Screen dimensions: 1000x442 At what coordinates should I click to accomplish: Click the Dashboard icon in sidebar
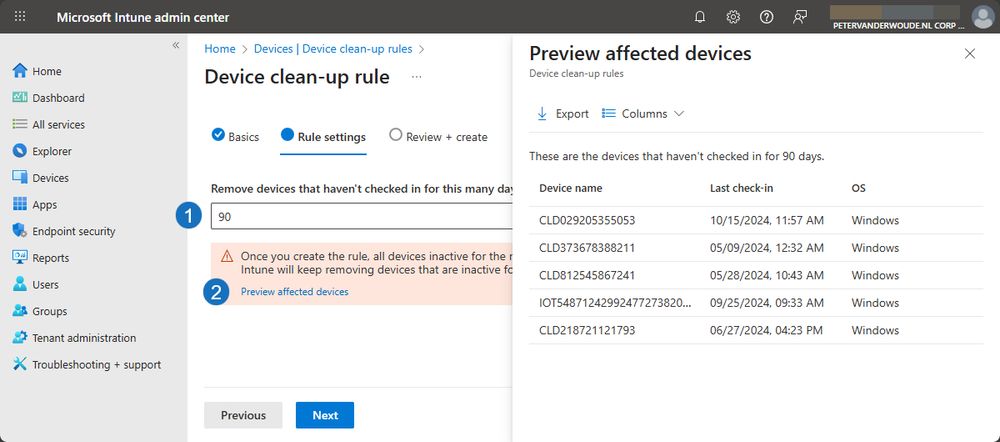(x=20, y=98)
